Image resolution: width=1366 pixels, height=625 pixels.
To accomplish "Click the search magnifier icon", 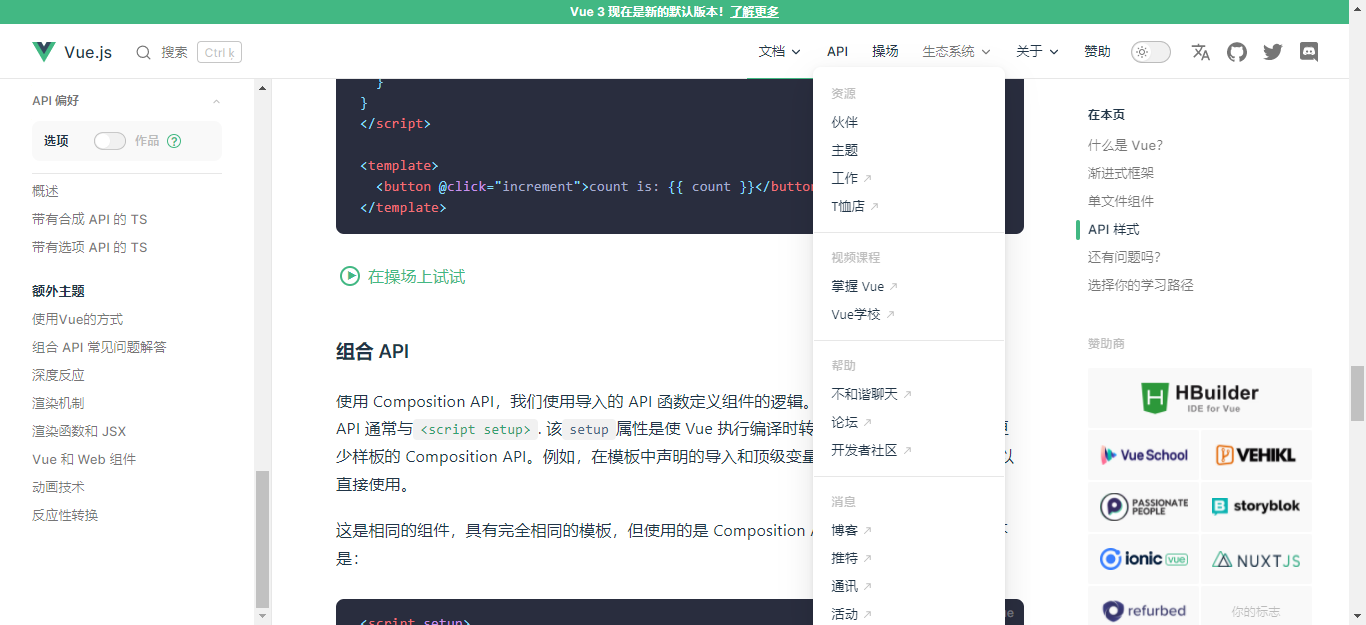I will tap(144, 52).
